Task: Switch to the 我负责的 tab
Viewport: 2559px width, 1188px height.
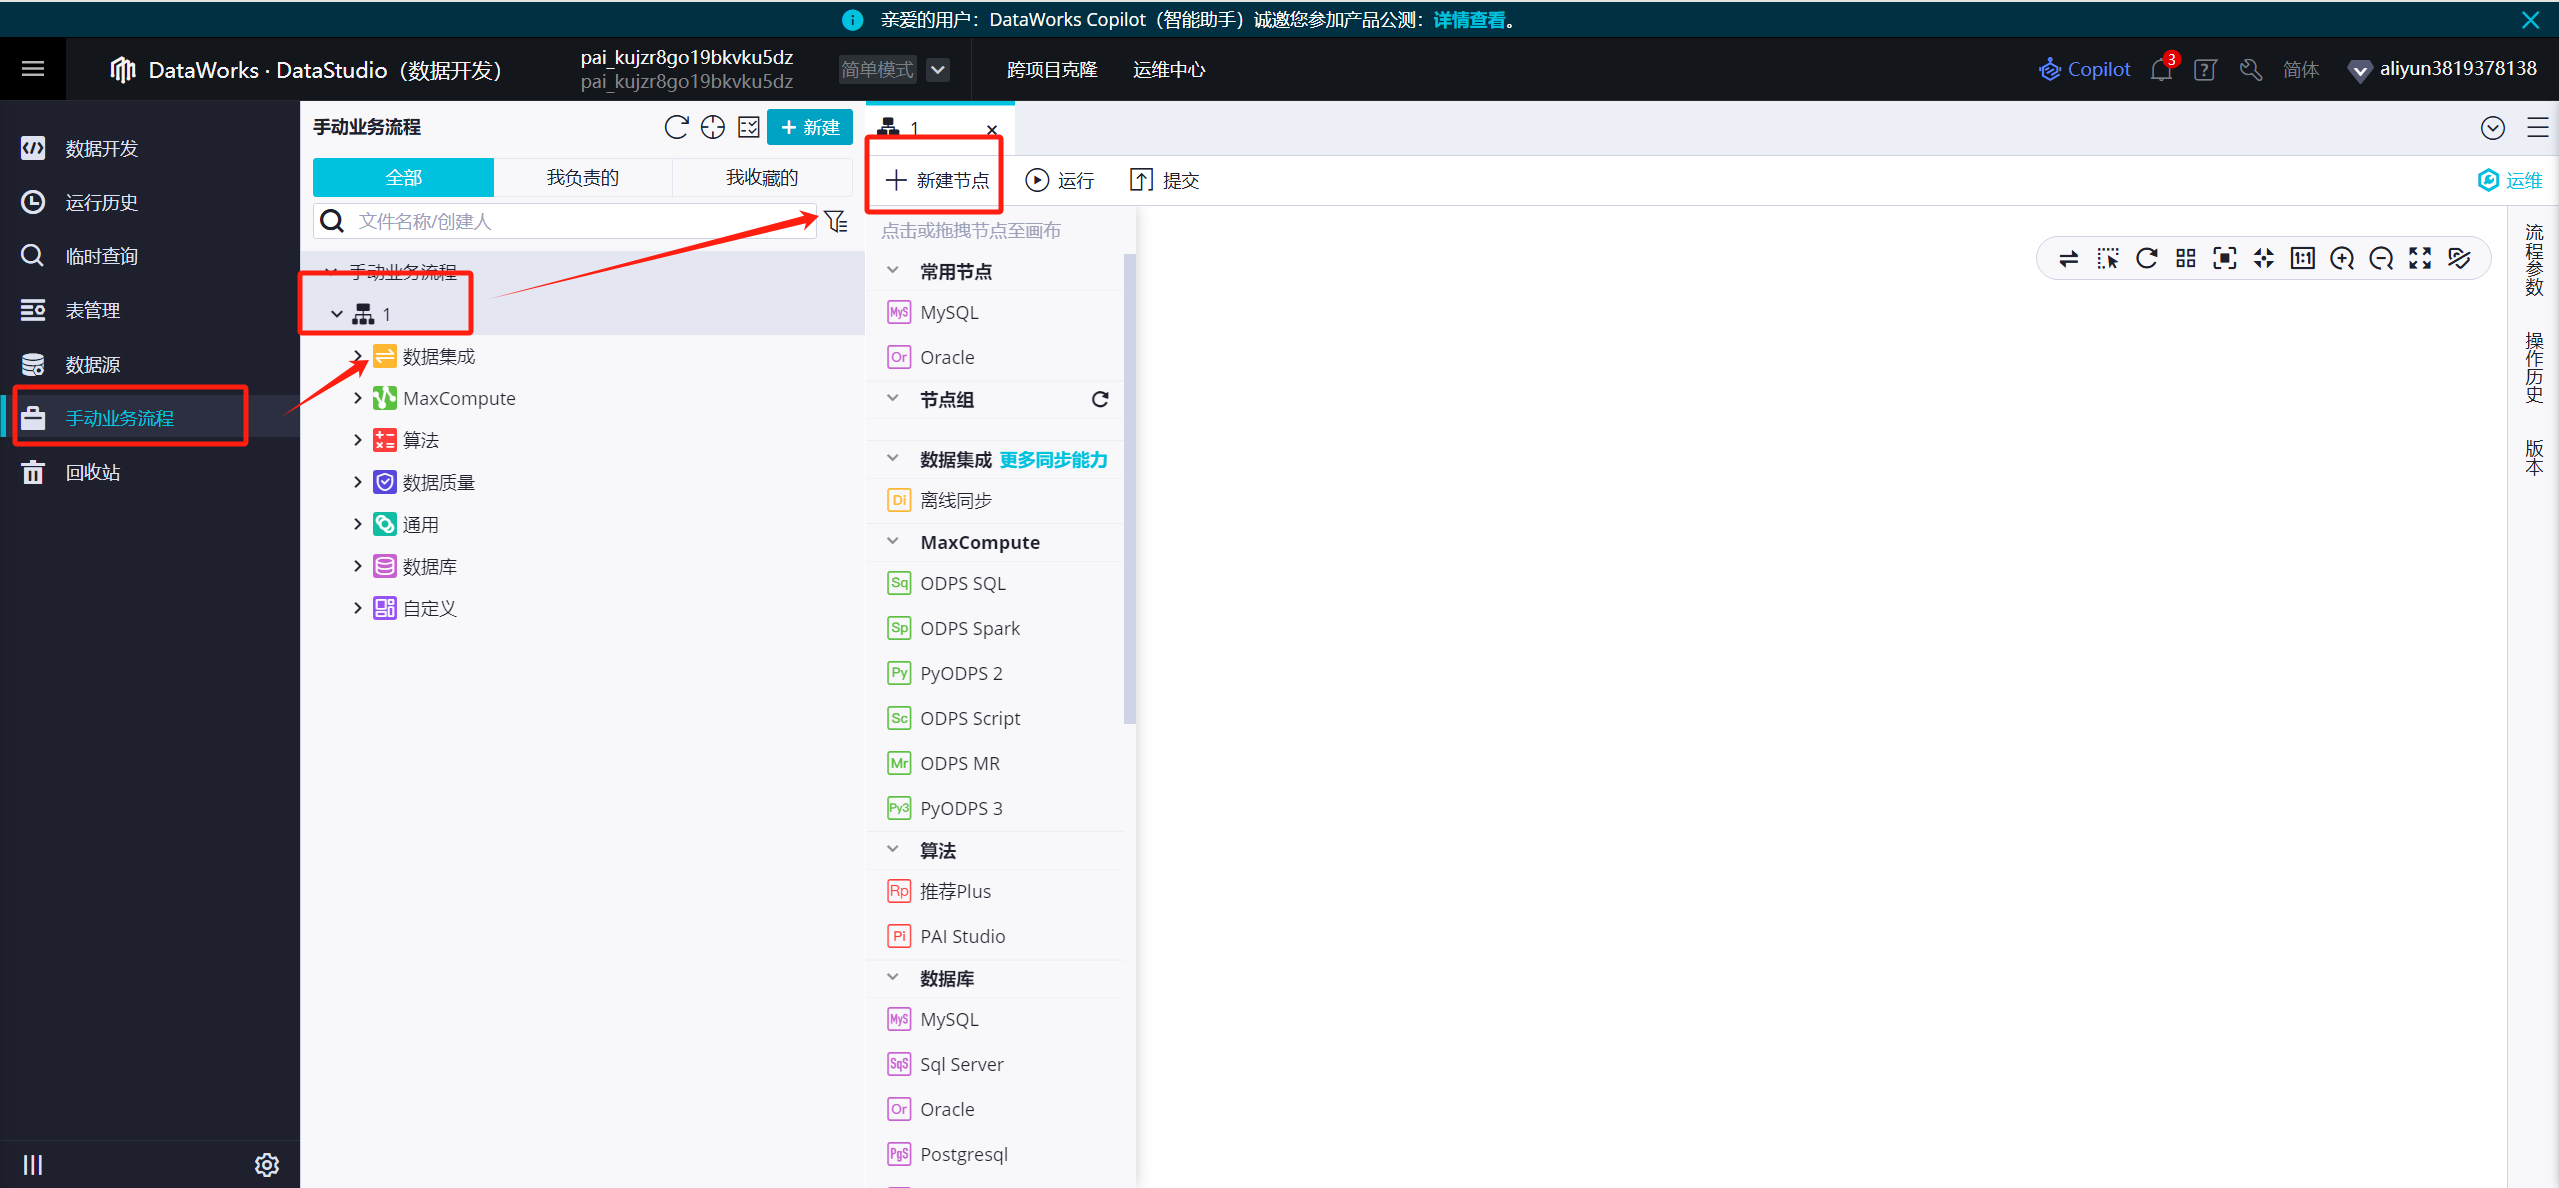Action: (x=582, y=177)
